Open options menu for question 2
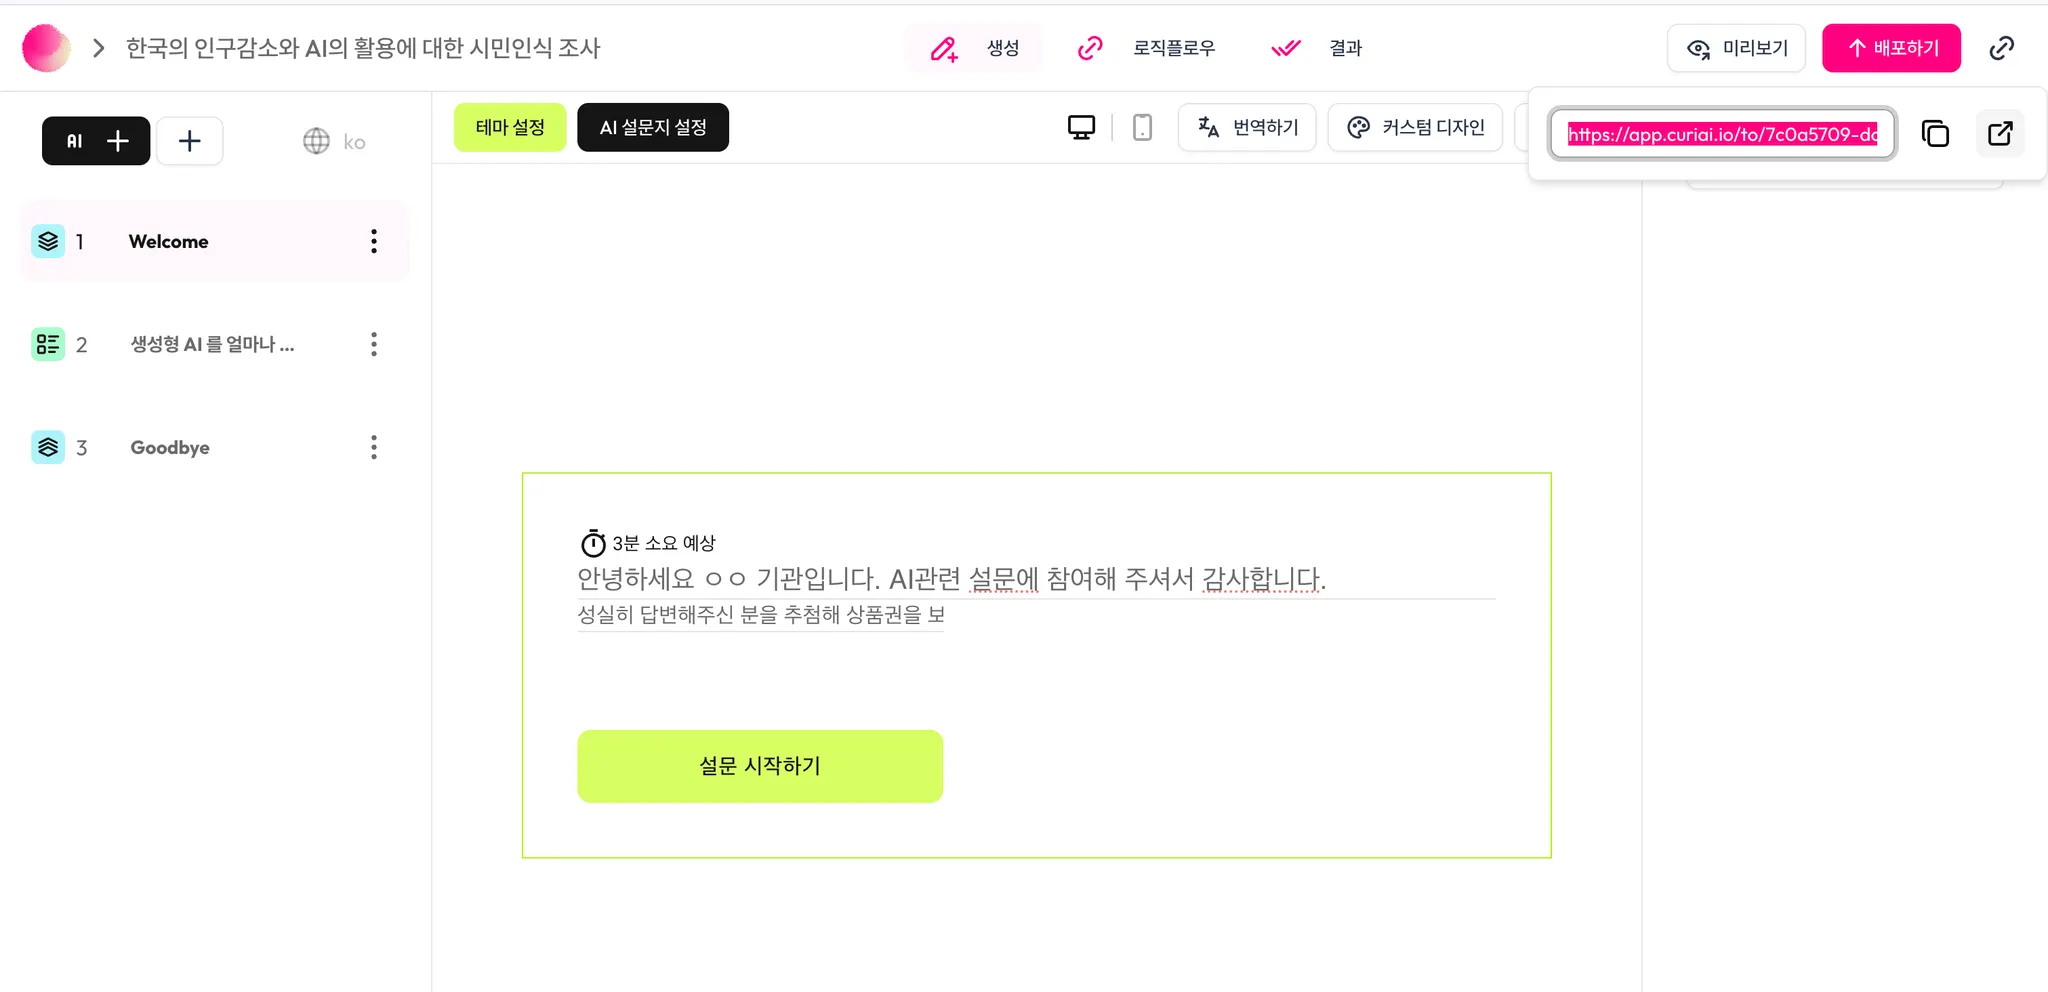Image resolution: width=2048 pixels, height=992 pixels. click(374, 344)
